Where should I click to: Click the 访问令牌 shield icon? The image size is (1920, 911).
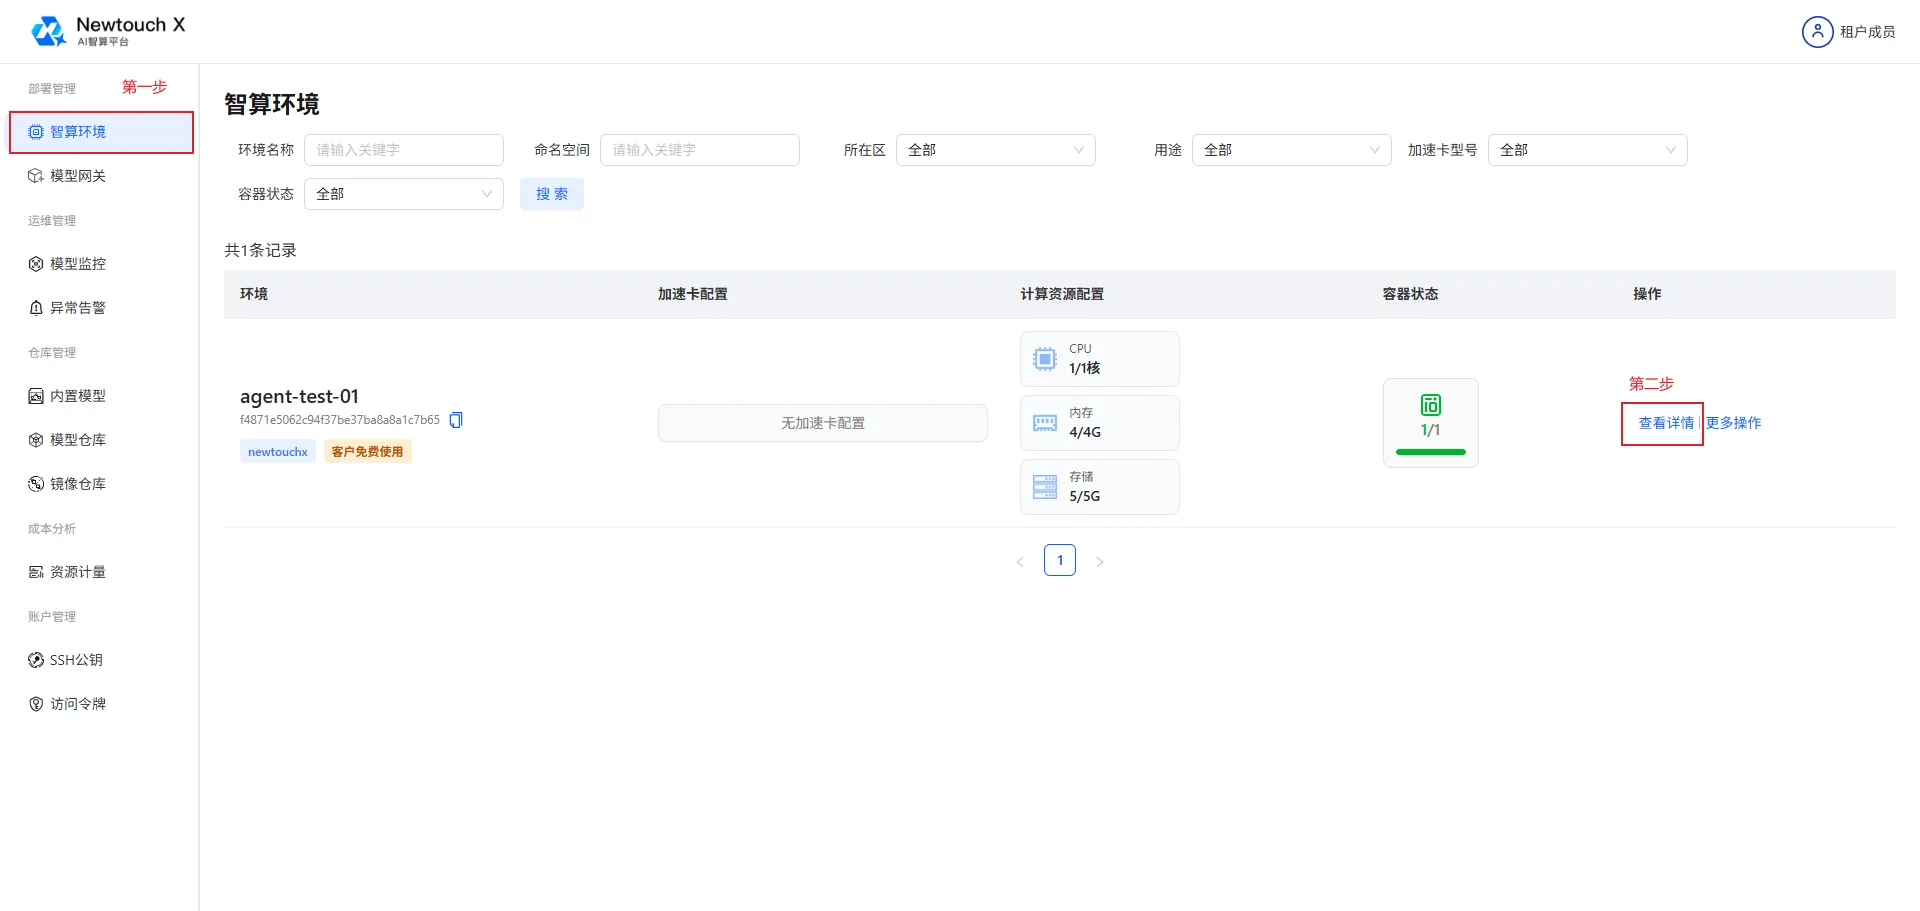pyautogui.click(x=36, y=704)
